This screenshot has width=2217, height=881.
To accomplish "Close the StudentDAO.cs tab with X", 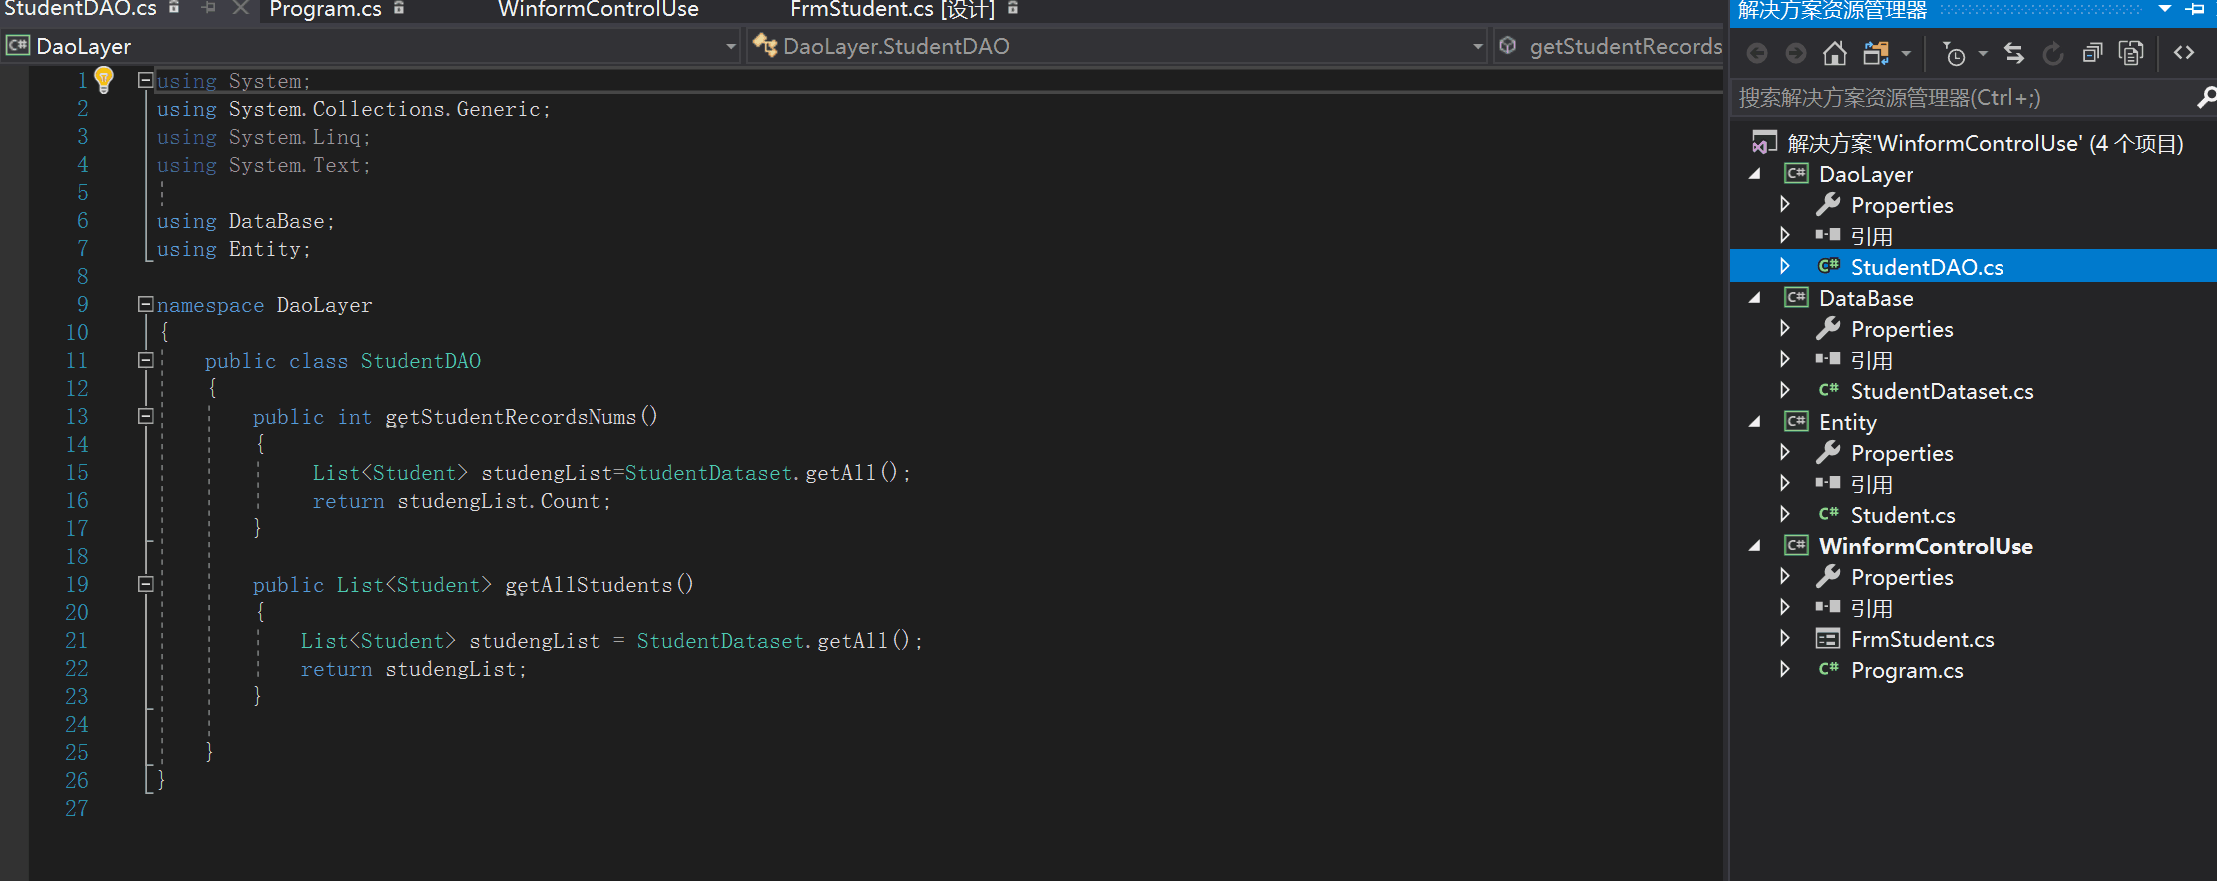I will (240, 8).
